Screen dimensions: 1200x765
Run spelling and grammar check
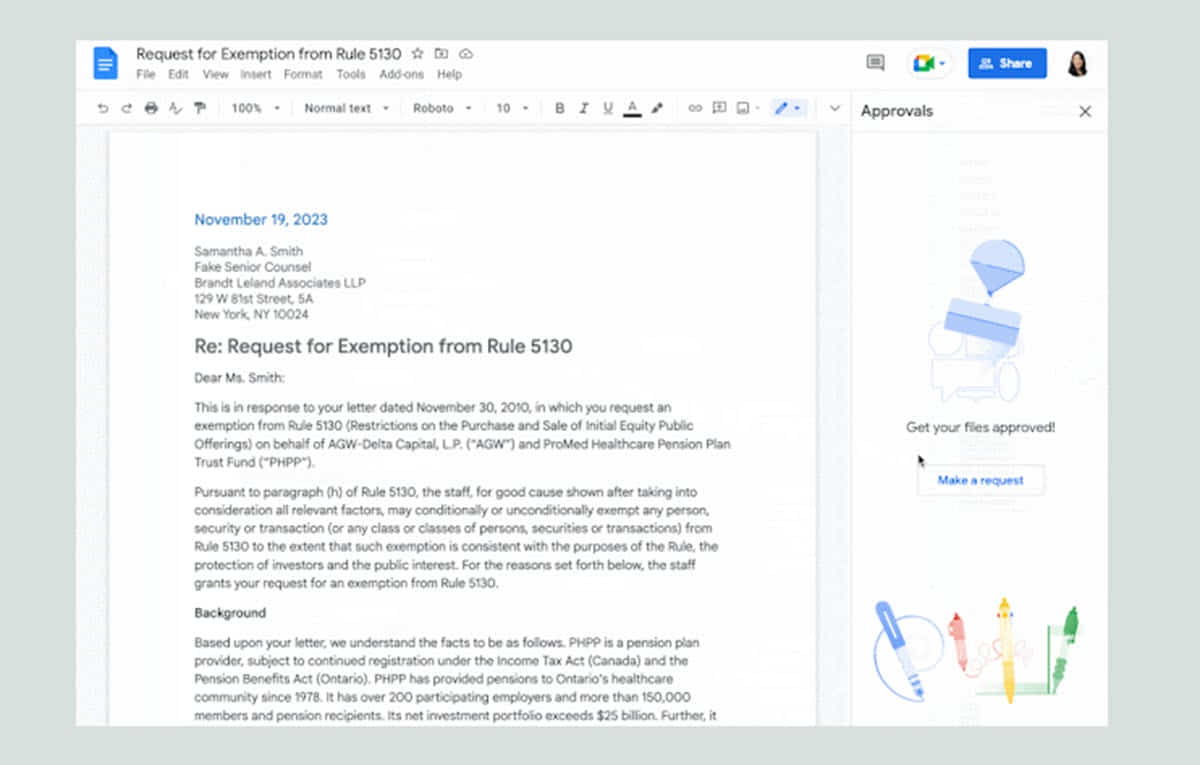[x=176, y=108]
